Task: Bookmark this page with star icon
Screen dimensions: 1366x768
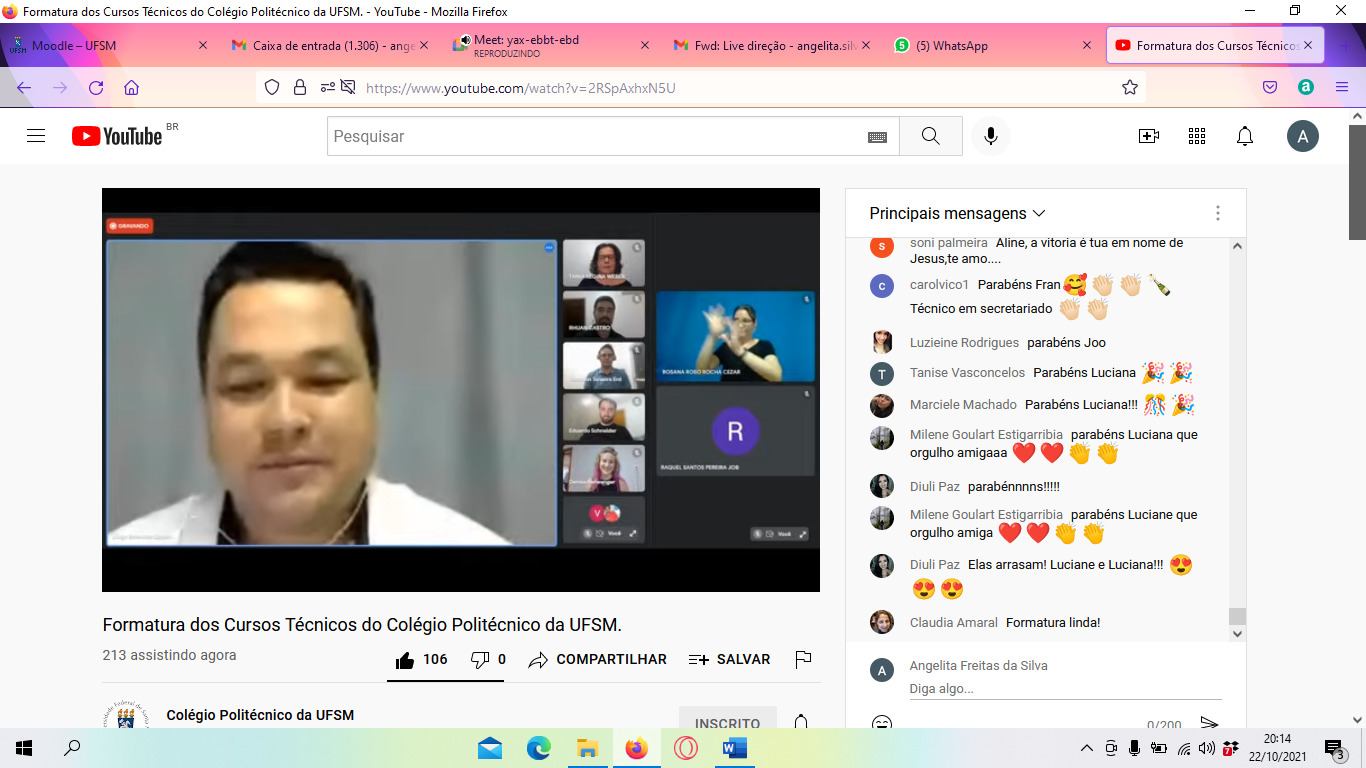Action: pos(1130,88)
